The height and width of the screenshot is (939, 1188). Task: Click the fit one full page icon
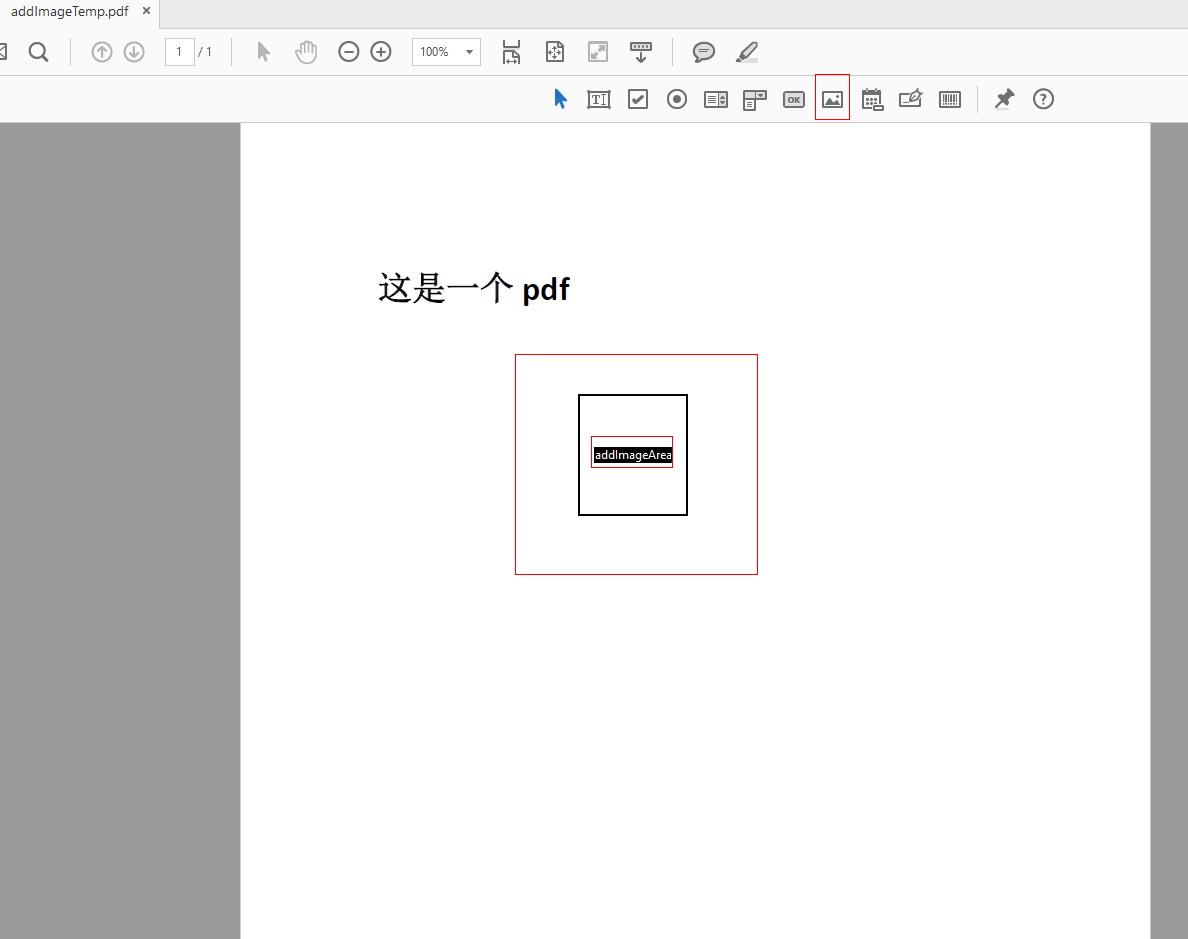(x=555, y=52)
